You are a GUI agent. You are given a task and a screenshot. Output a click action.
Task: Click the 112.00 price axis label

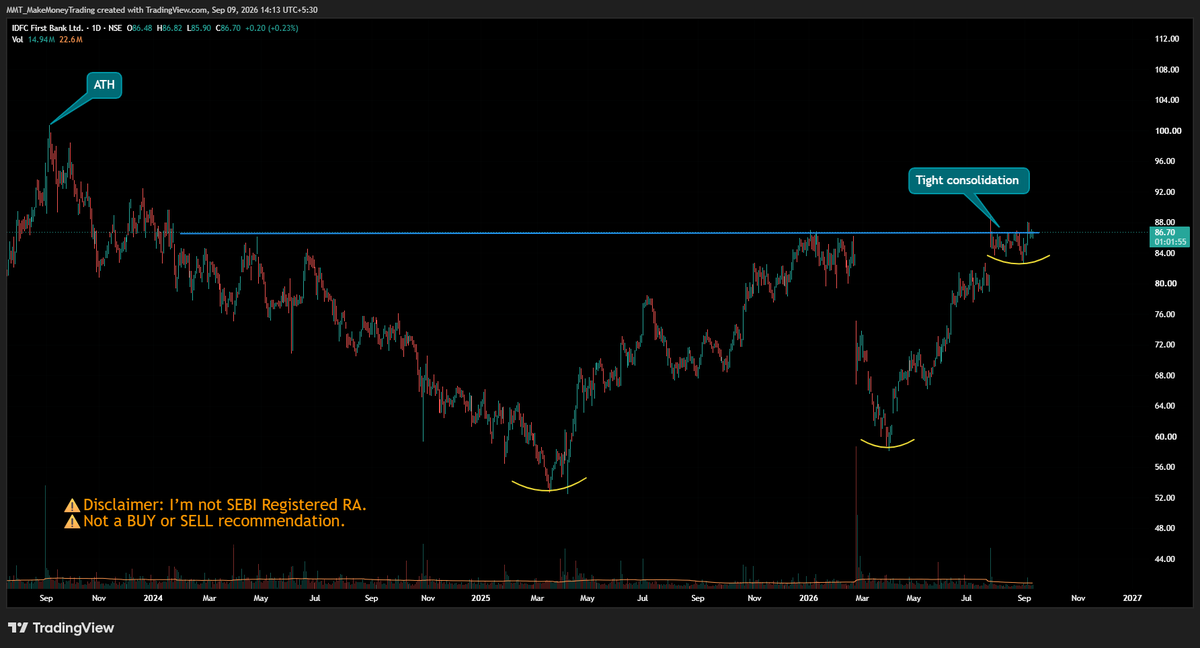(1169, 39)
